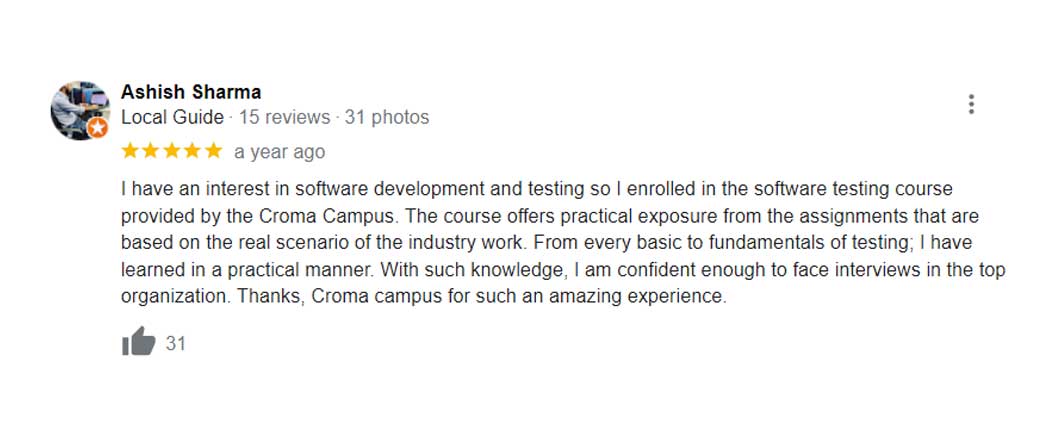The height and width of the screenshot is (424, 1059).
Task: Click the Local Guide label
Action: [x=172, y=117]
